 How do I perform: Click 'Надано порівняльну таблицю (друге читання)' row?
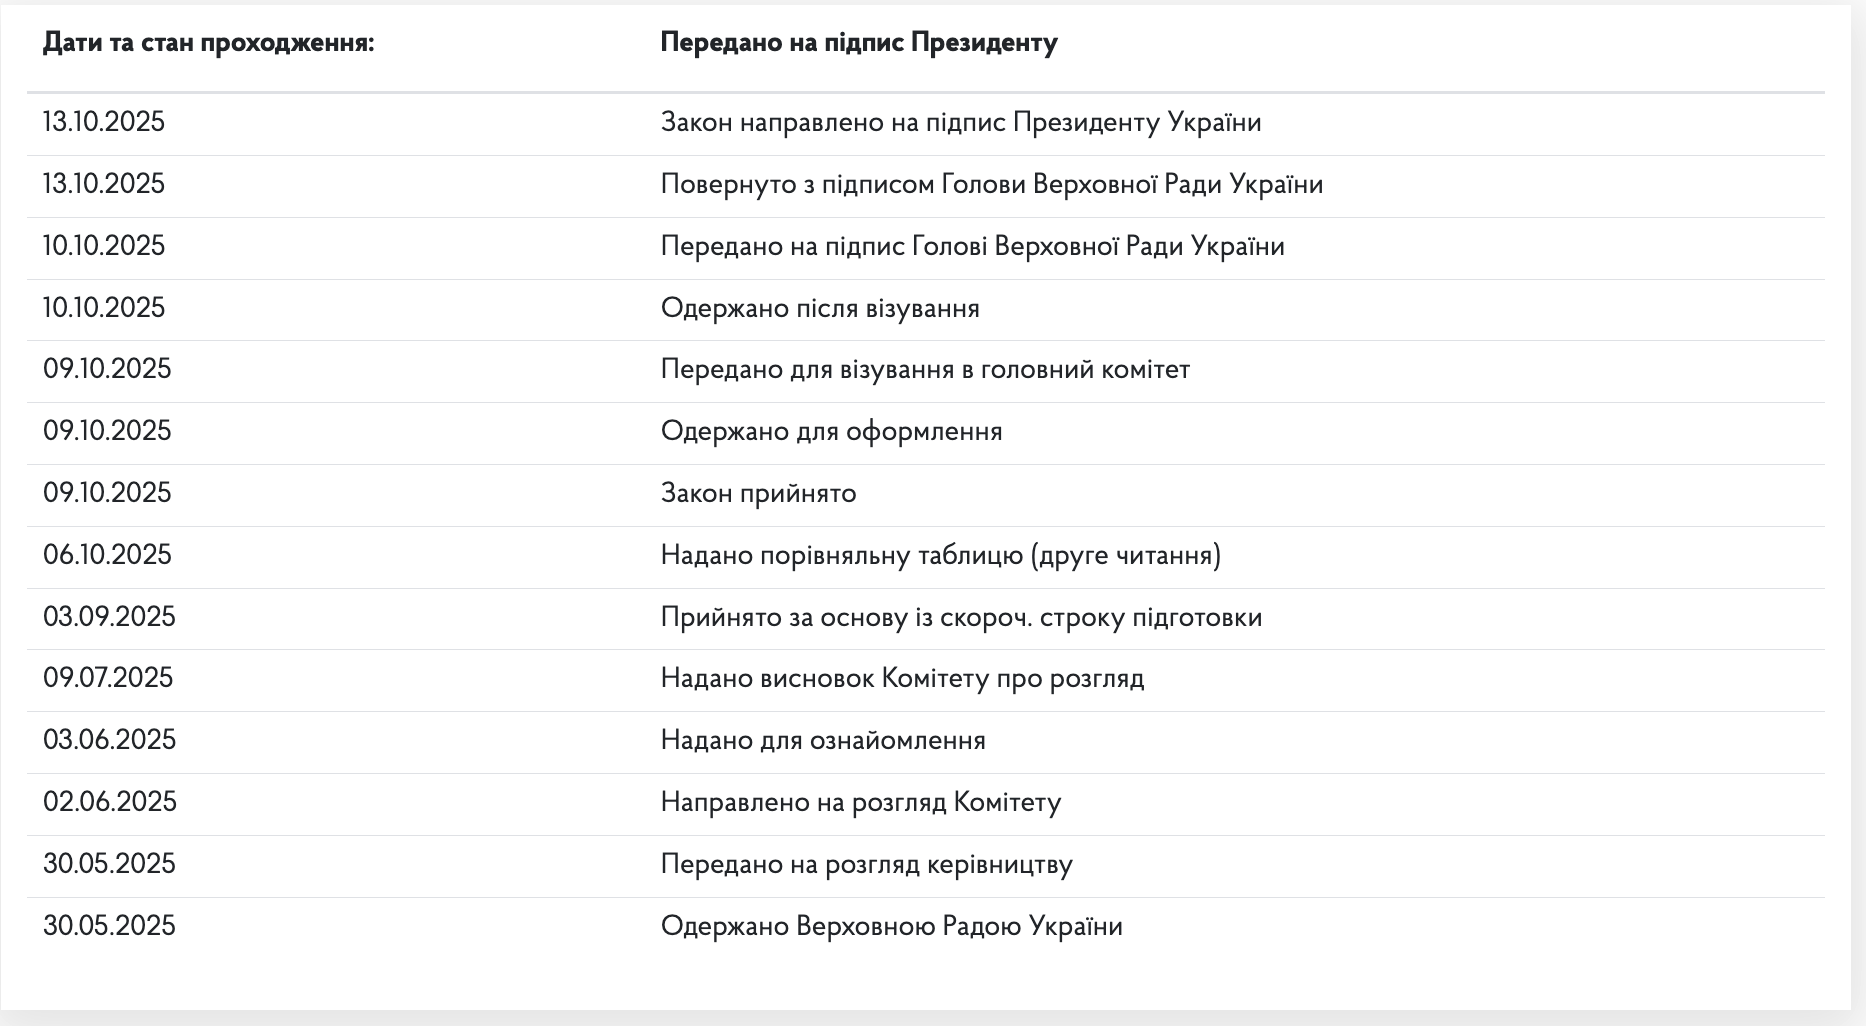tap(940, 555)
